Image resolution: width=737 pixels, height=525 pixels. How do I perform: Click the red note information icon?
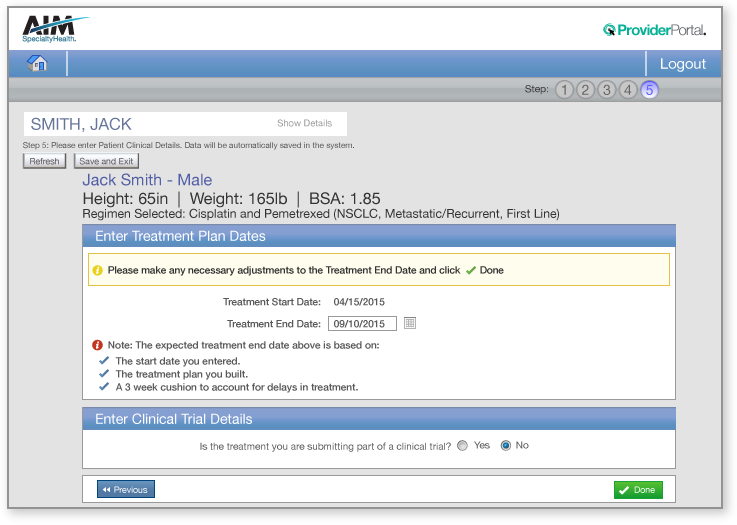coord(97,345)
